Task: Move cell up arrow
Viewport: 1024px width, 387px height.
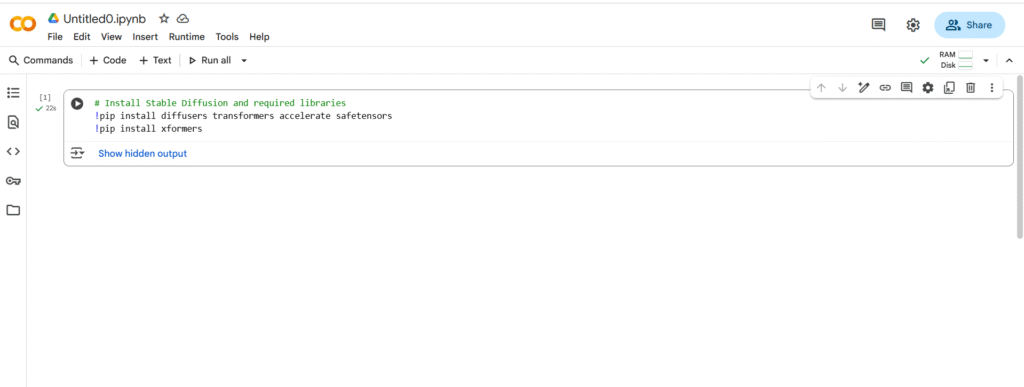Action: click(x=822, y=87)
